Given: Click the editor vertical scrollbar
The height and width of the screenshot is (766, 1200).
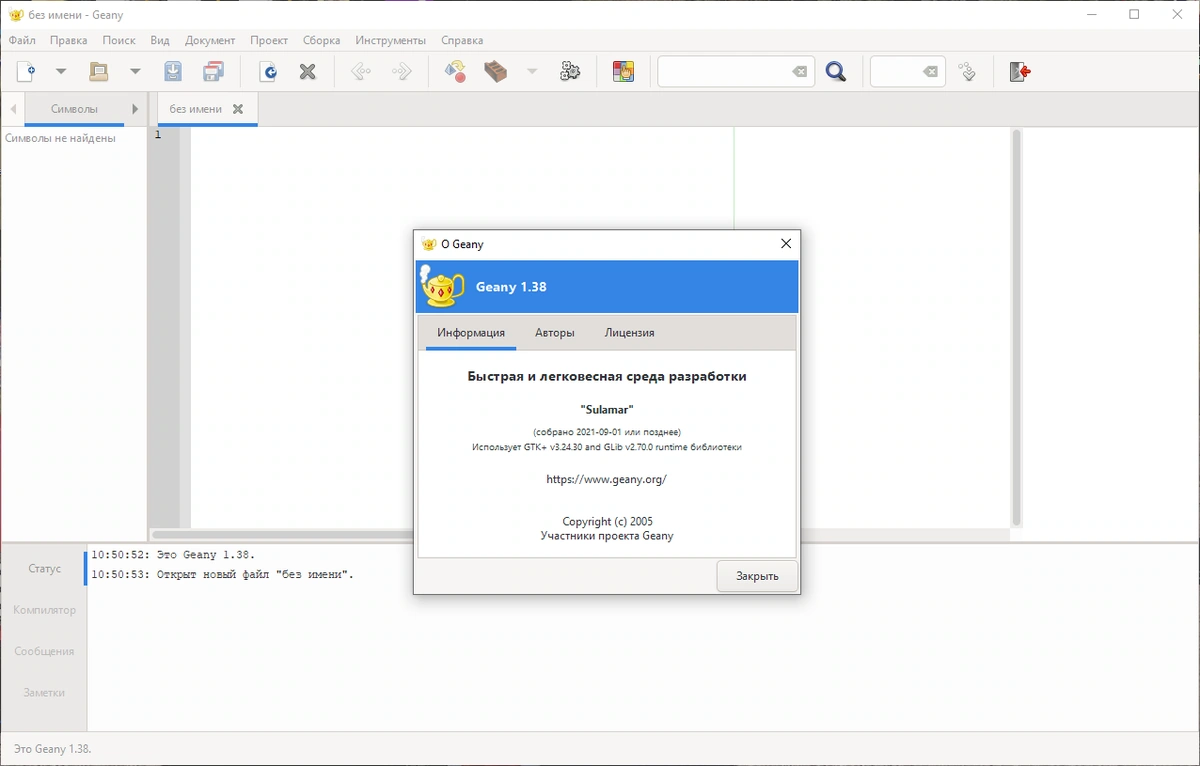Looking at the screenshot, I should click(1016, 328).
